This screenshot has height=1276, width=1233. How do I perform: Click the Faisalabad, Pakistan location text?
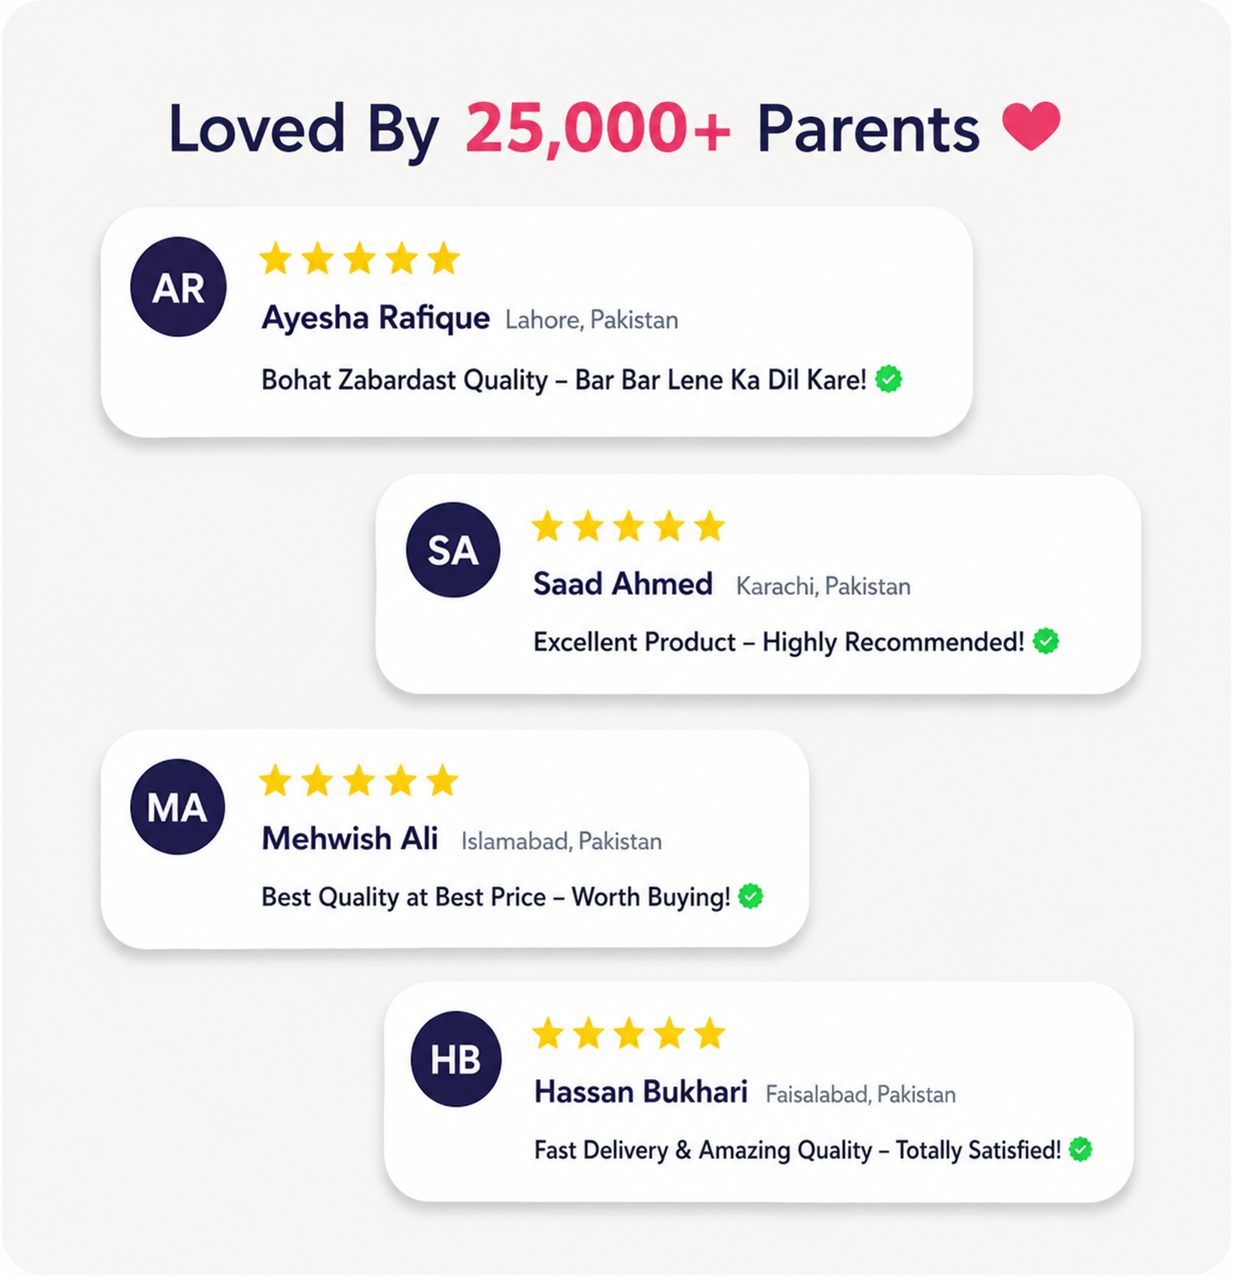[861, 1095]
